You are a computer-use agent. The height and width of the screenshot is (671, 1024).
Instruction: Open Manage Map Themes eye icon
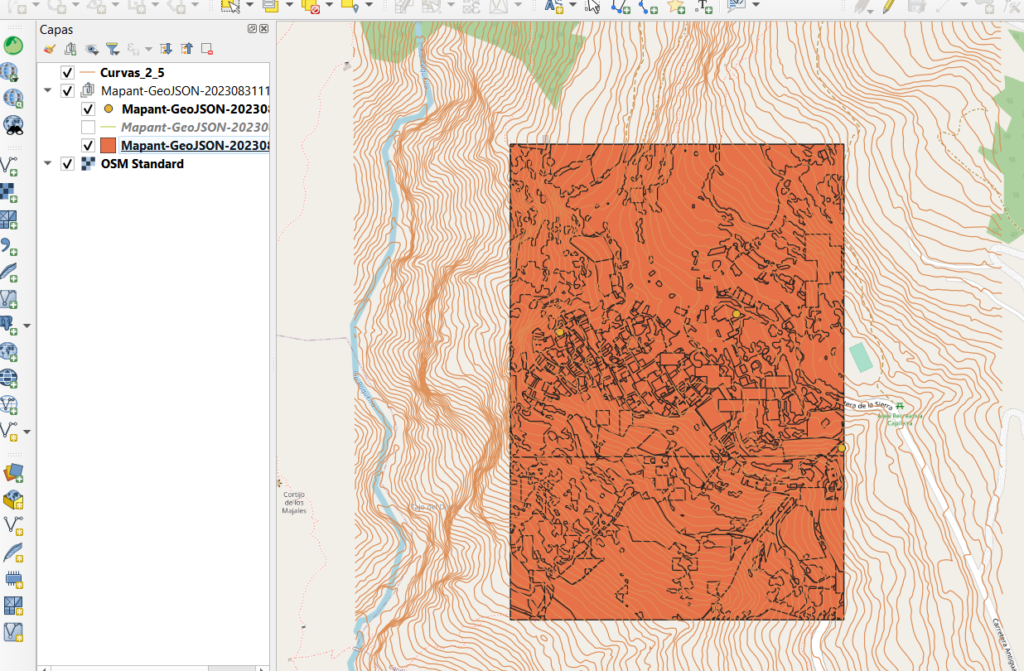91,48
